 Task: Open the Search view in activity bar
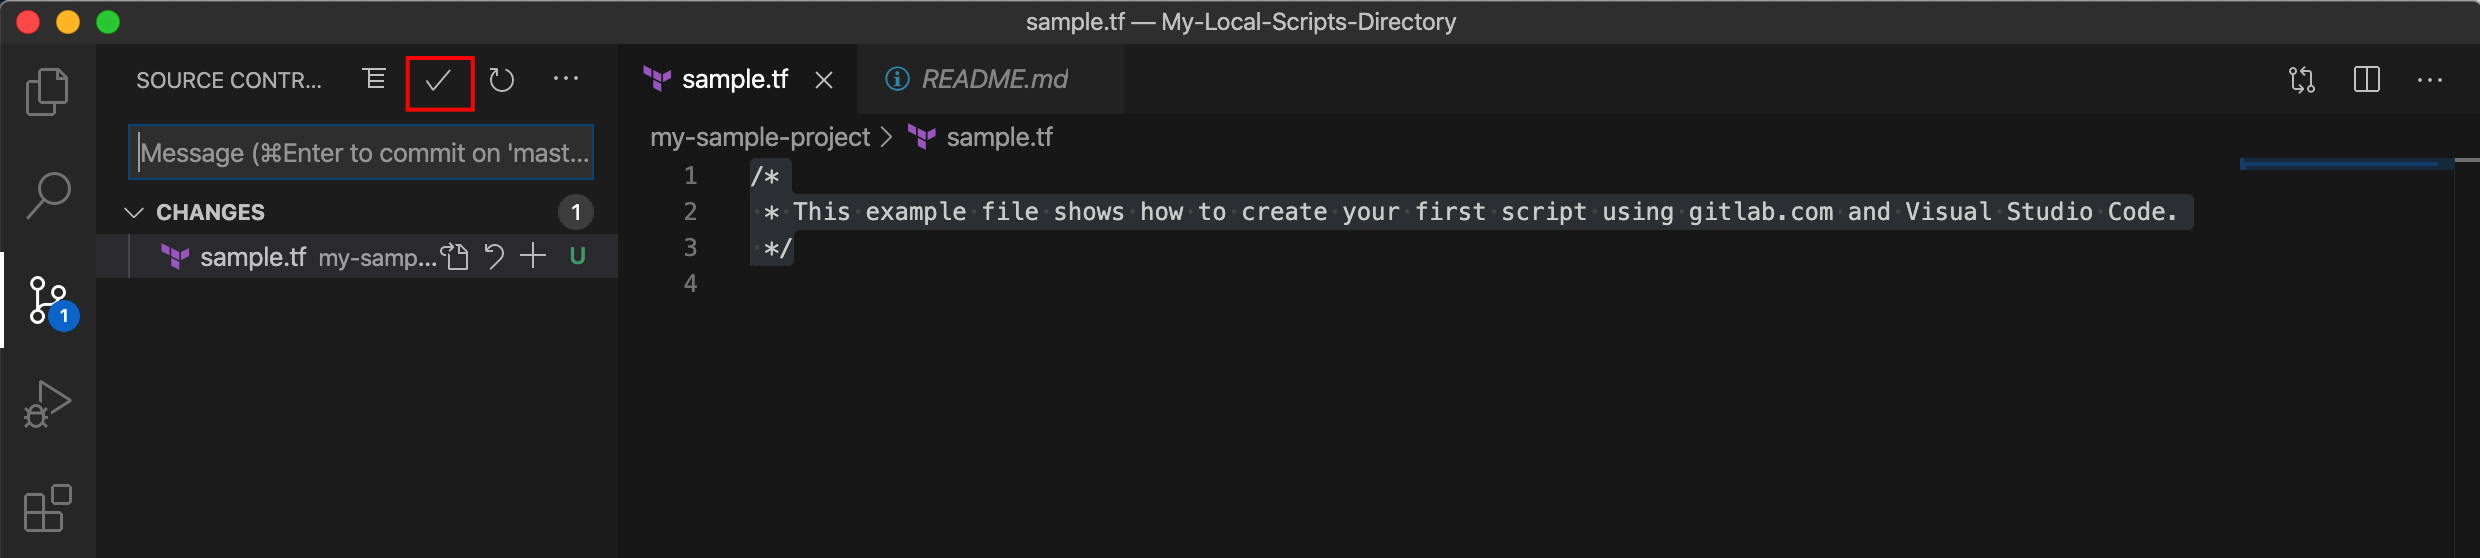pyautogui.click(x=47, y=195)
